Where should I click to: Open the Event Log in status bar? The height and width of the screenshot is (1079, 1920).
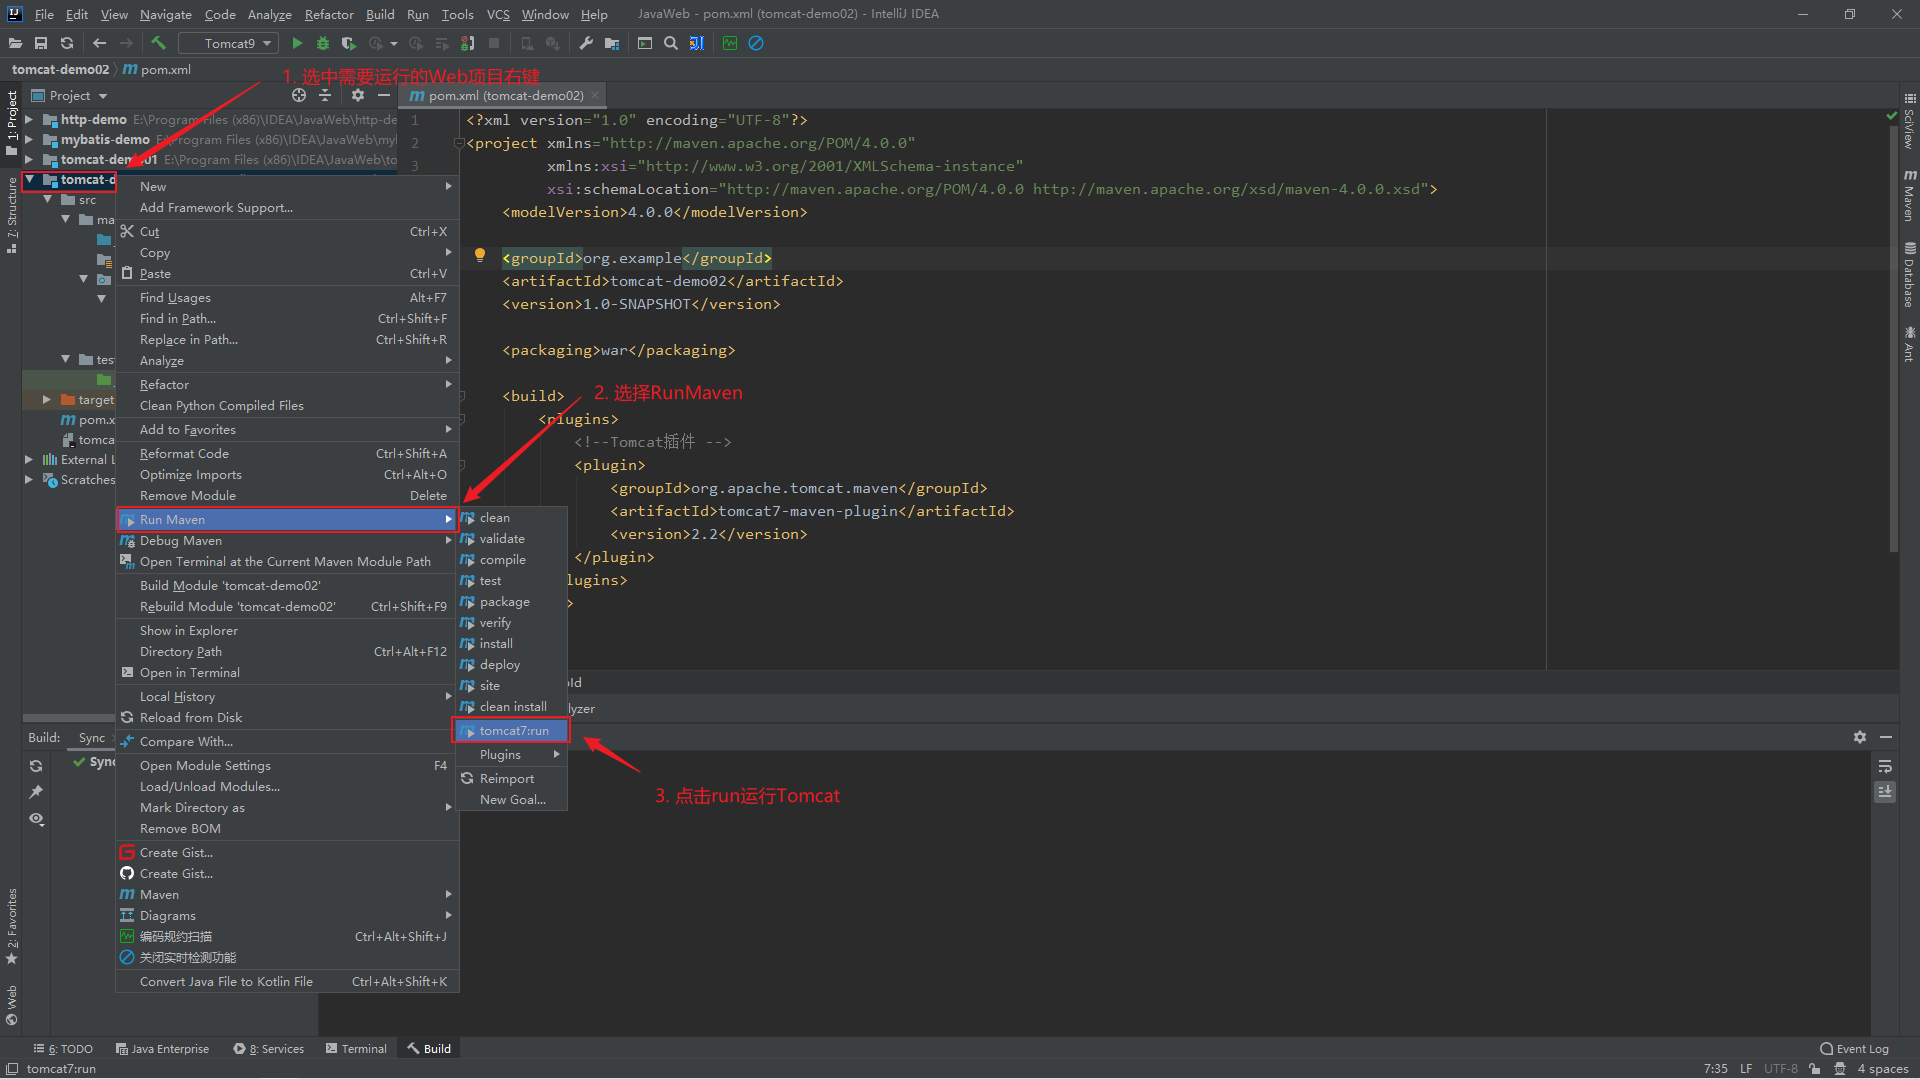tap(1855, 1049)
